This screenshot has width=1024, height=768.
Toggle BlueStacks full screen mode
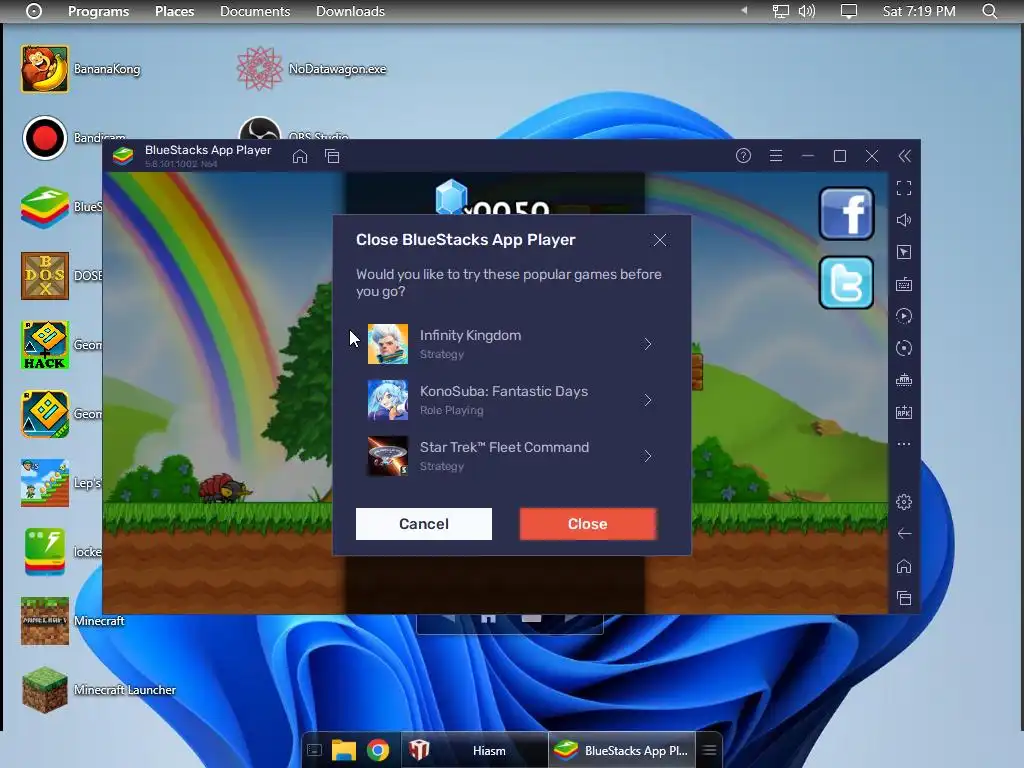coord(904,189)
